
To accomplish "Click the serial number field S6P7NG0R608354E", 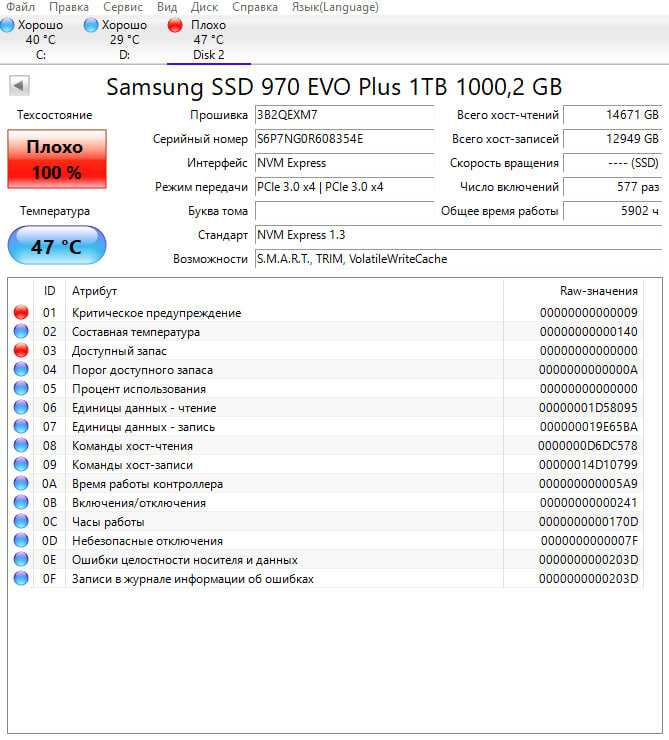I will tap(344, 139).
